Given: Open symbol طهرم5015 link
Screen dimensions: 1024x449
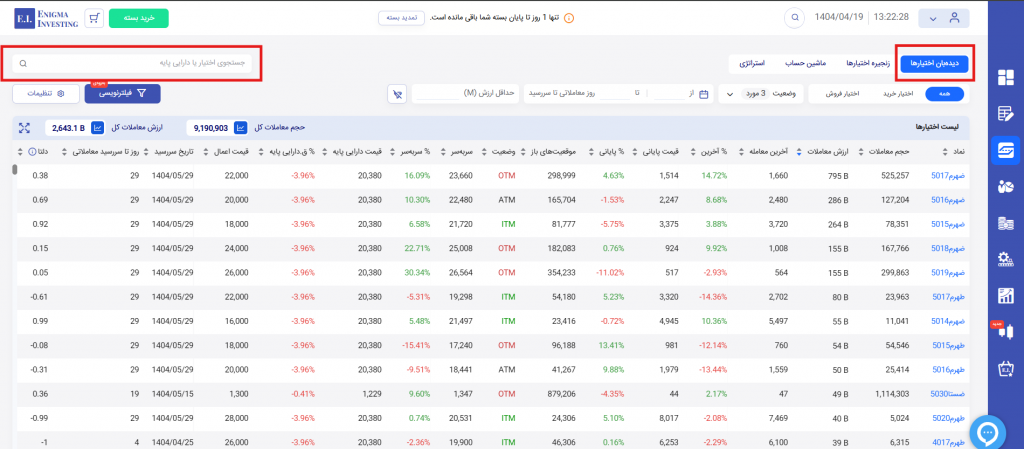Looking at the screenshot, I should pos(948,345).
